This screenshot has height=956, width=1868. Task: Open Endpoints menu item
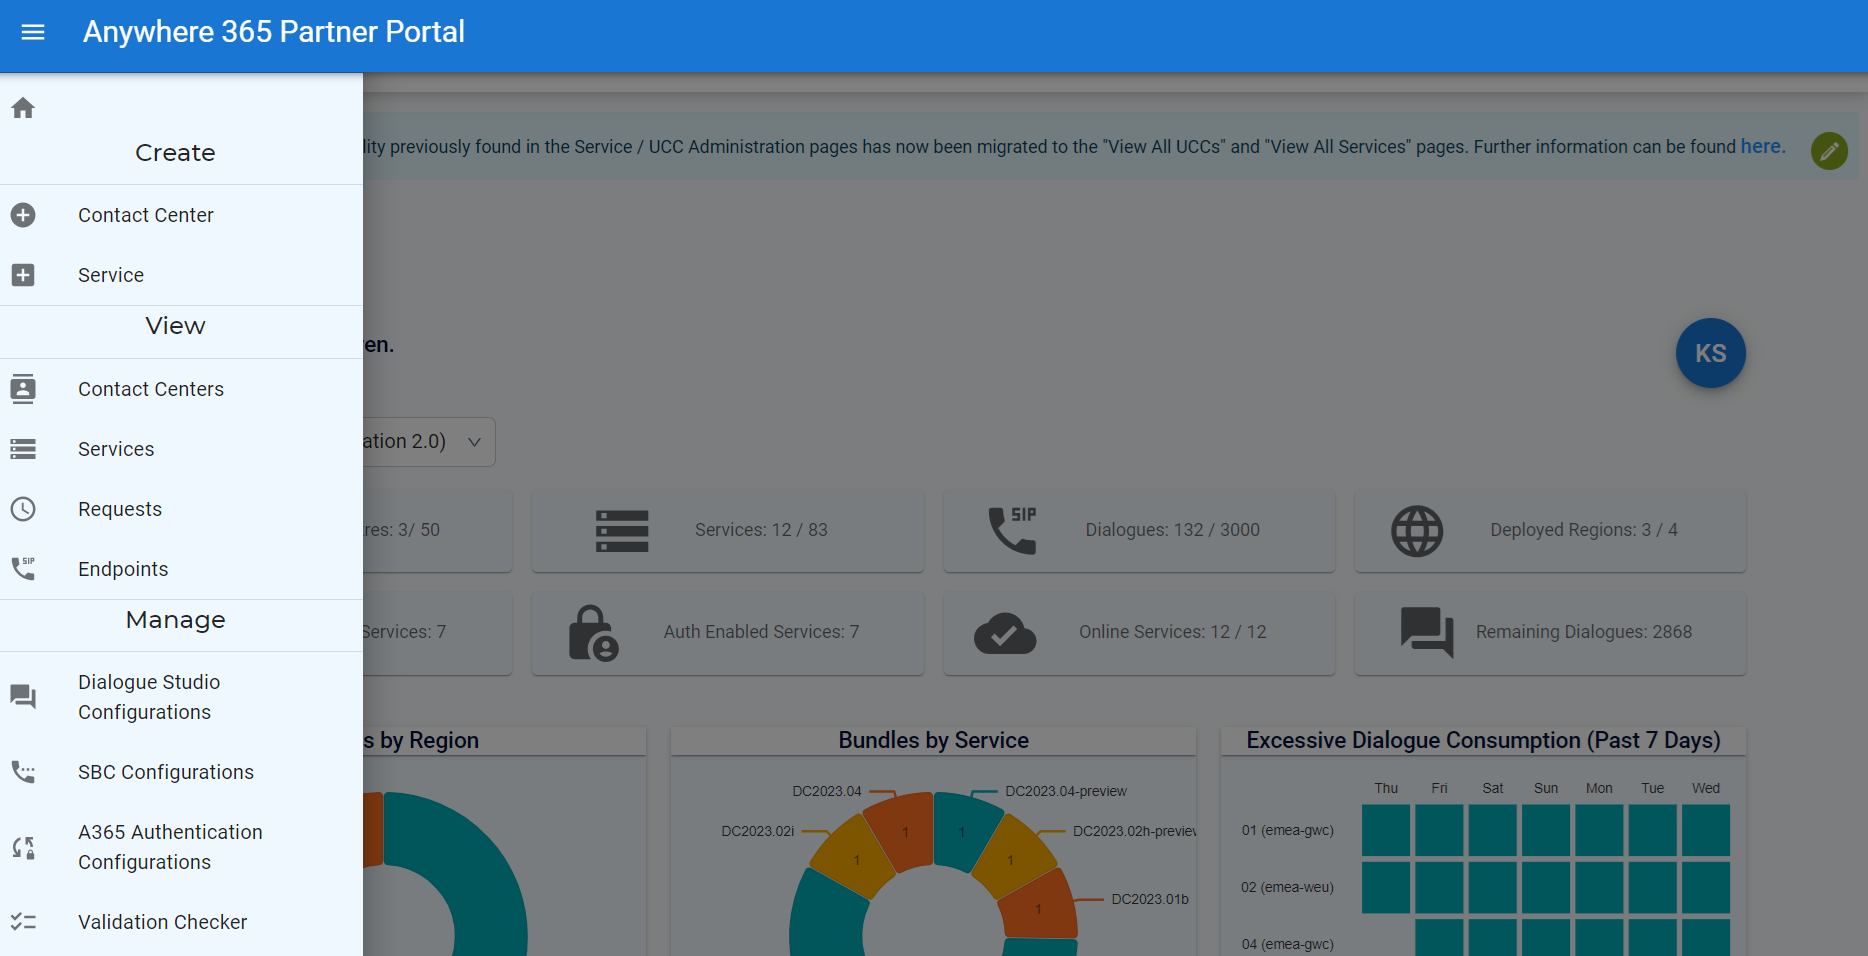(x=181, y=569)
